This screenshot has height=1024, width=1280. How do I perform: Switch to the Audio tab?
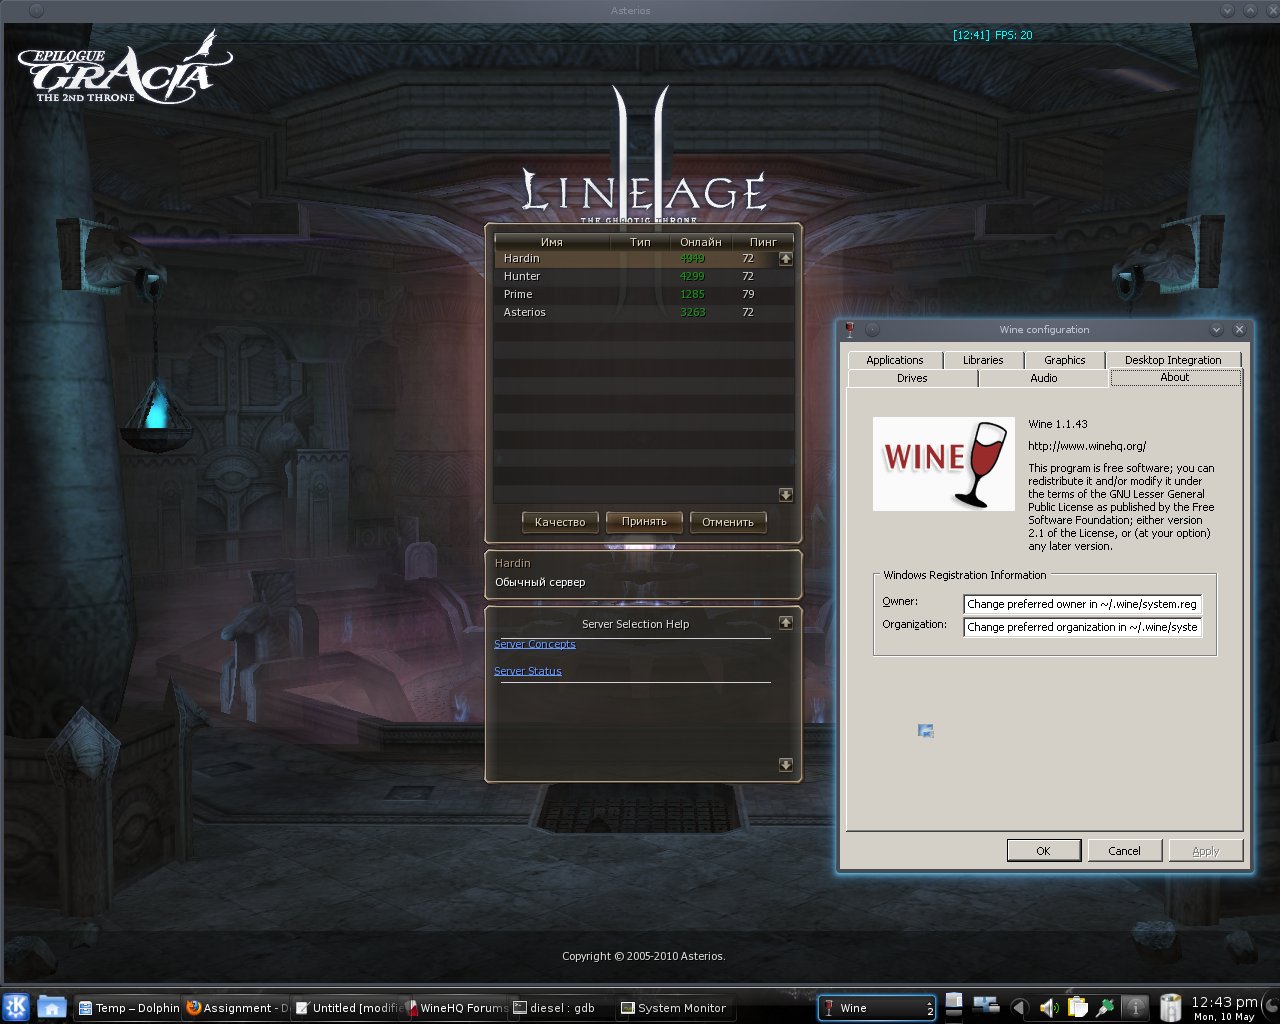pos(1043,378)
